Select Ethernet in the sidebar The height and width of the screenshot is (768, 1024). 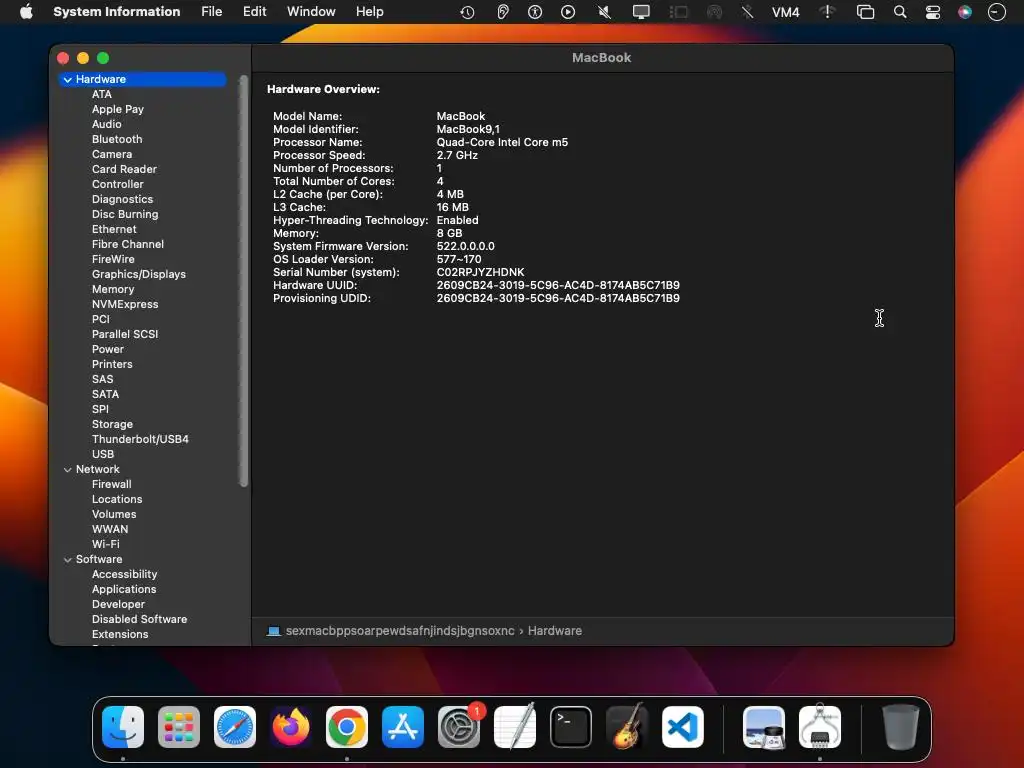tap(114, 229)
